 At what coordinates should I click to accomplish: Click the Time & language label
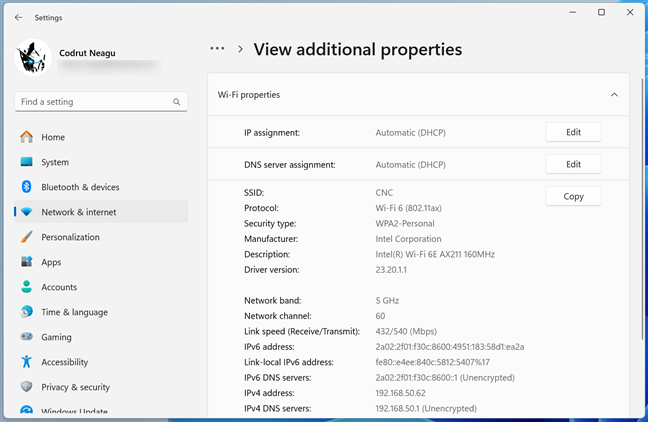(74, 312)
